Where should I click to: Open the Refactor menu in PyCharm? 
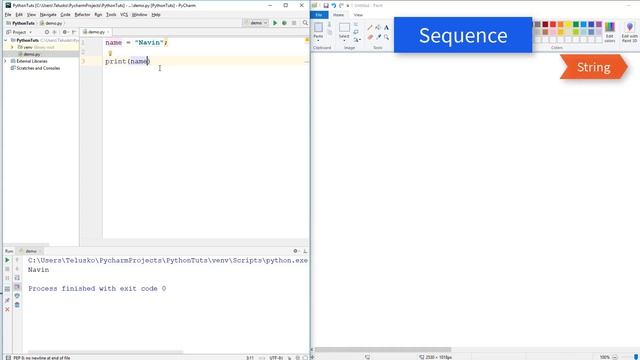click(82, 15)
